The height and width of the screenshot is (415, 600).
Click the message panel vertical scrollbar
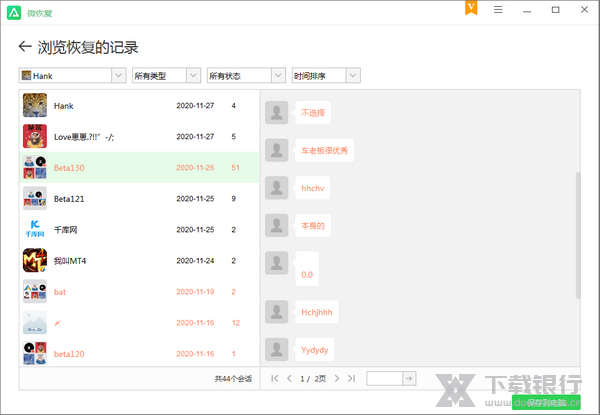578,235
